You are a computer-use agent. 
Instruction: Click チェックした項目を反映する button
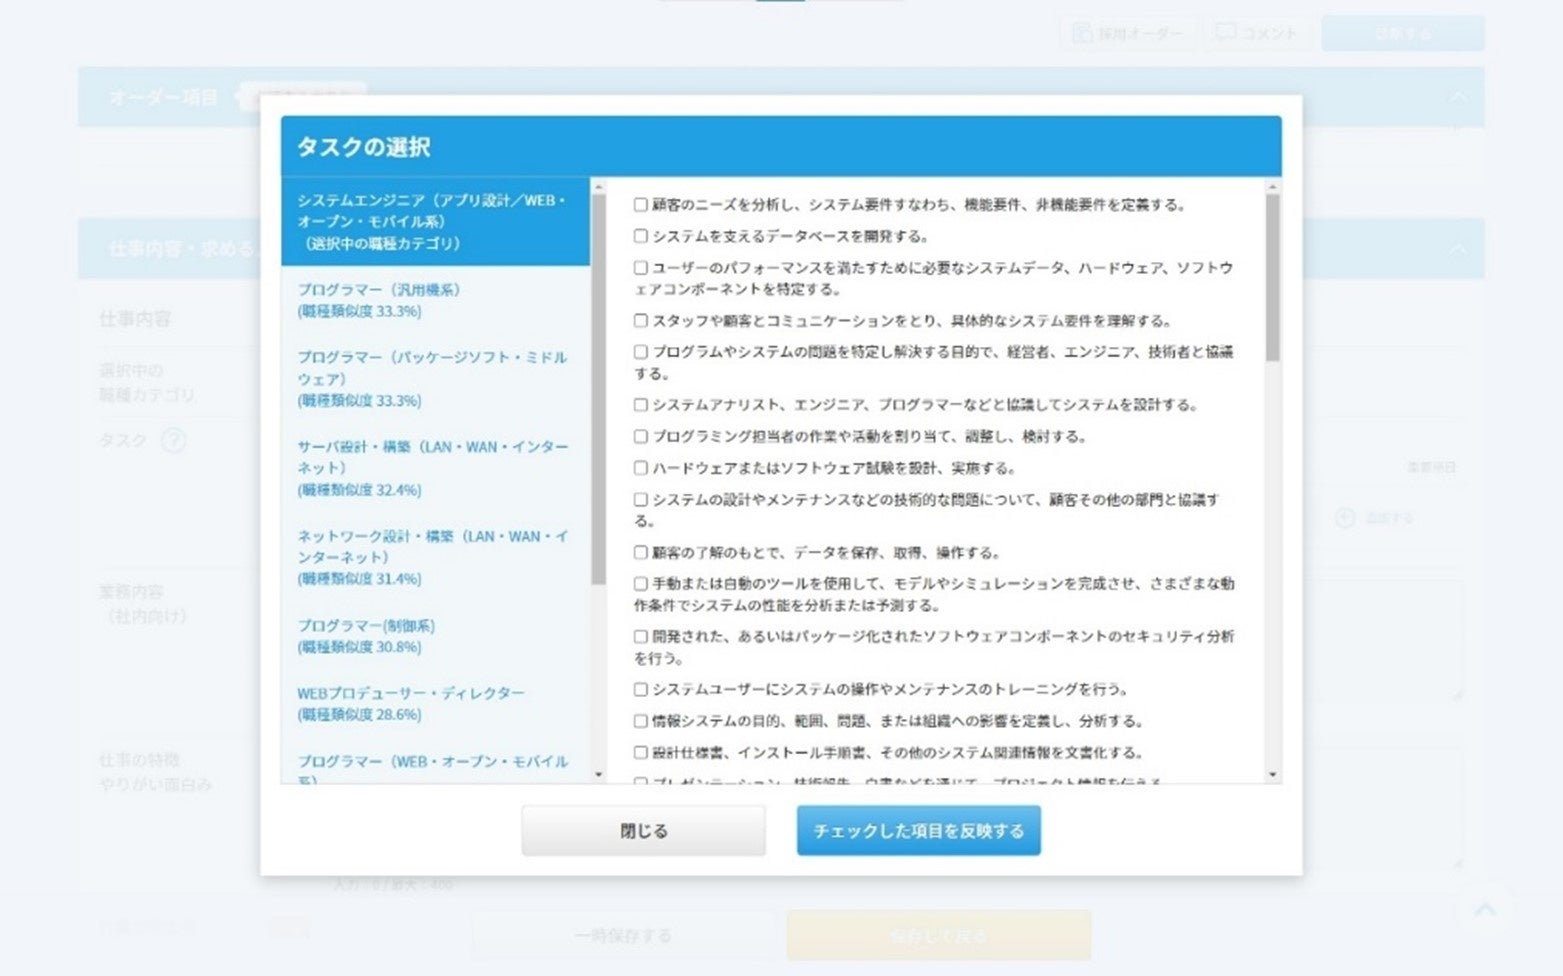point(918,831)
